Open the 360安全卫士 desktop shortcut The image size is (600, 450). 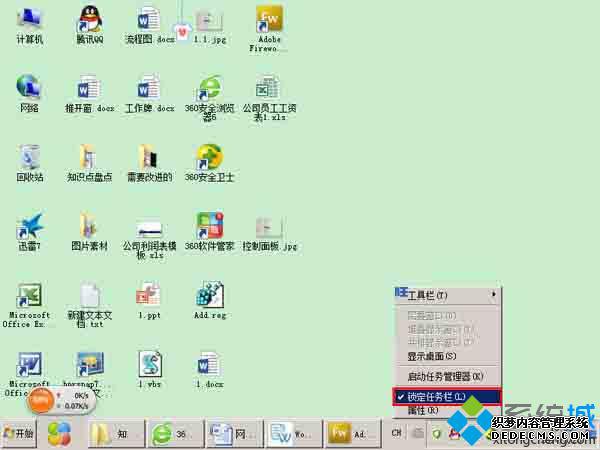(209, 157)
